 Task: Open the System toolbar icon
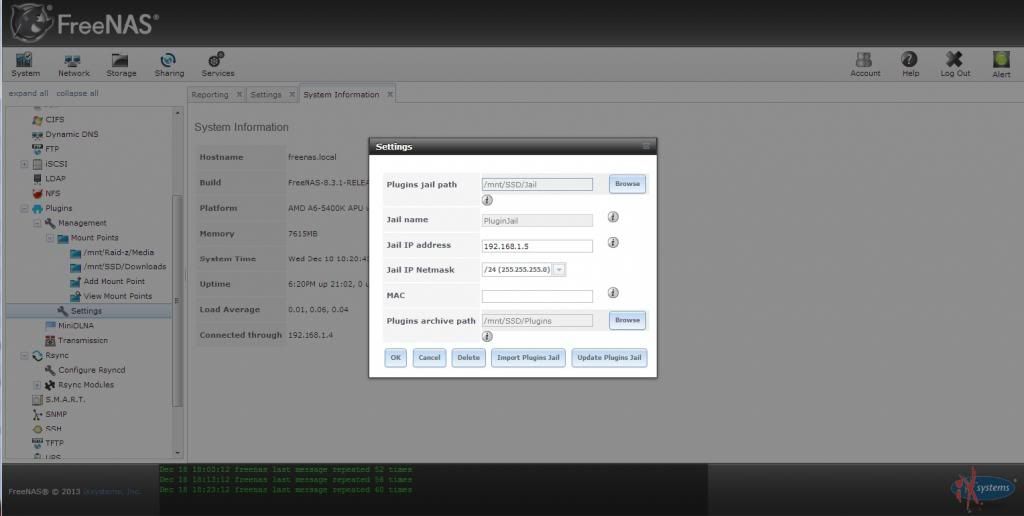coord(25,65)
